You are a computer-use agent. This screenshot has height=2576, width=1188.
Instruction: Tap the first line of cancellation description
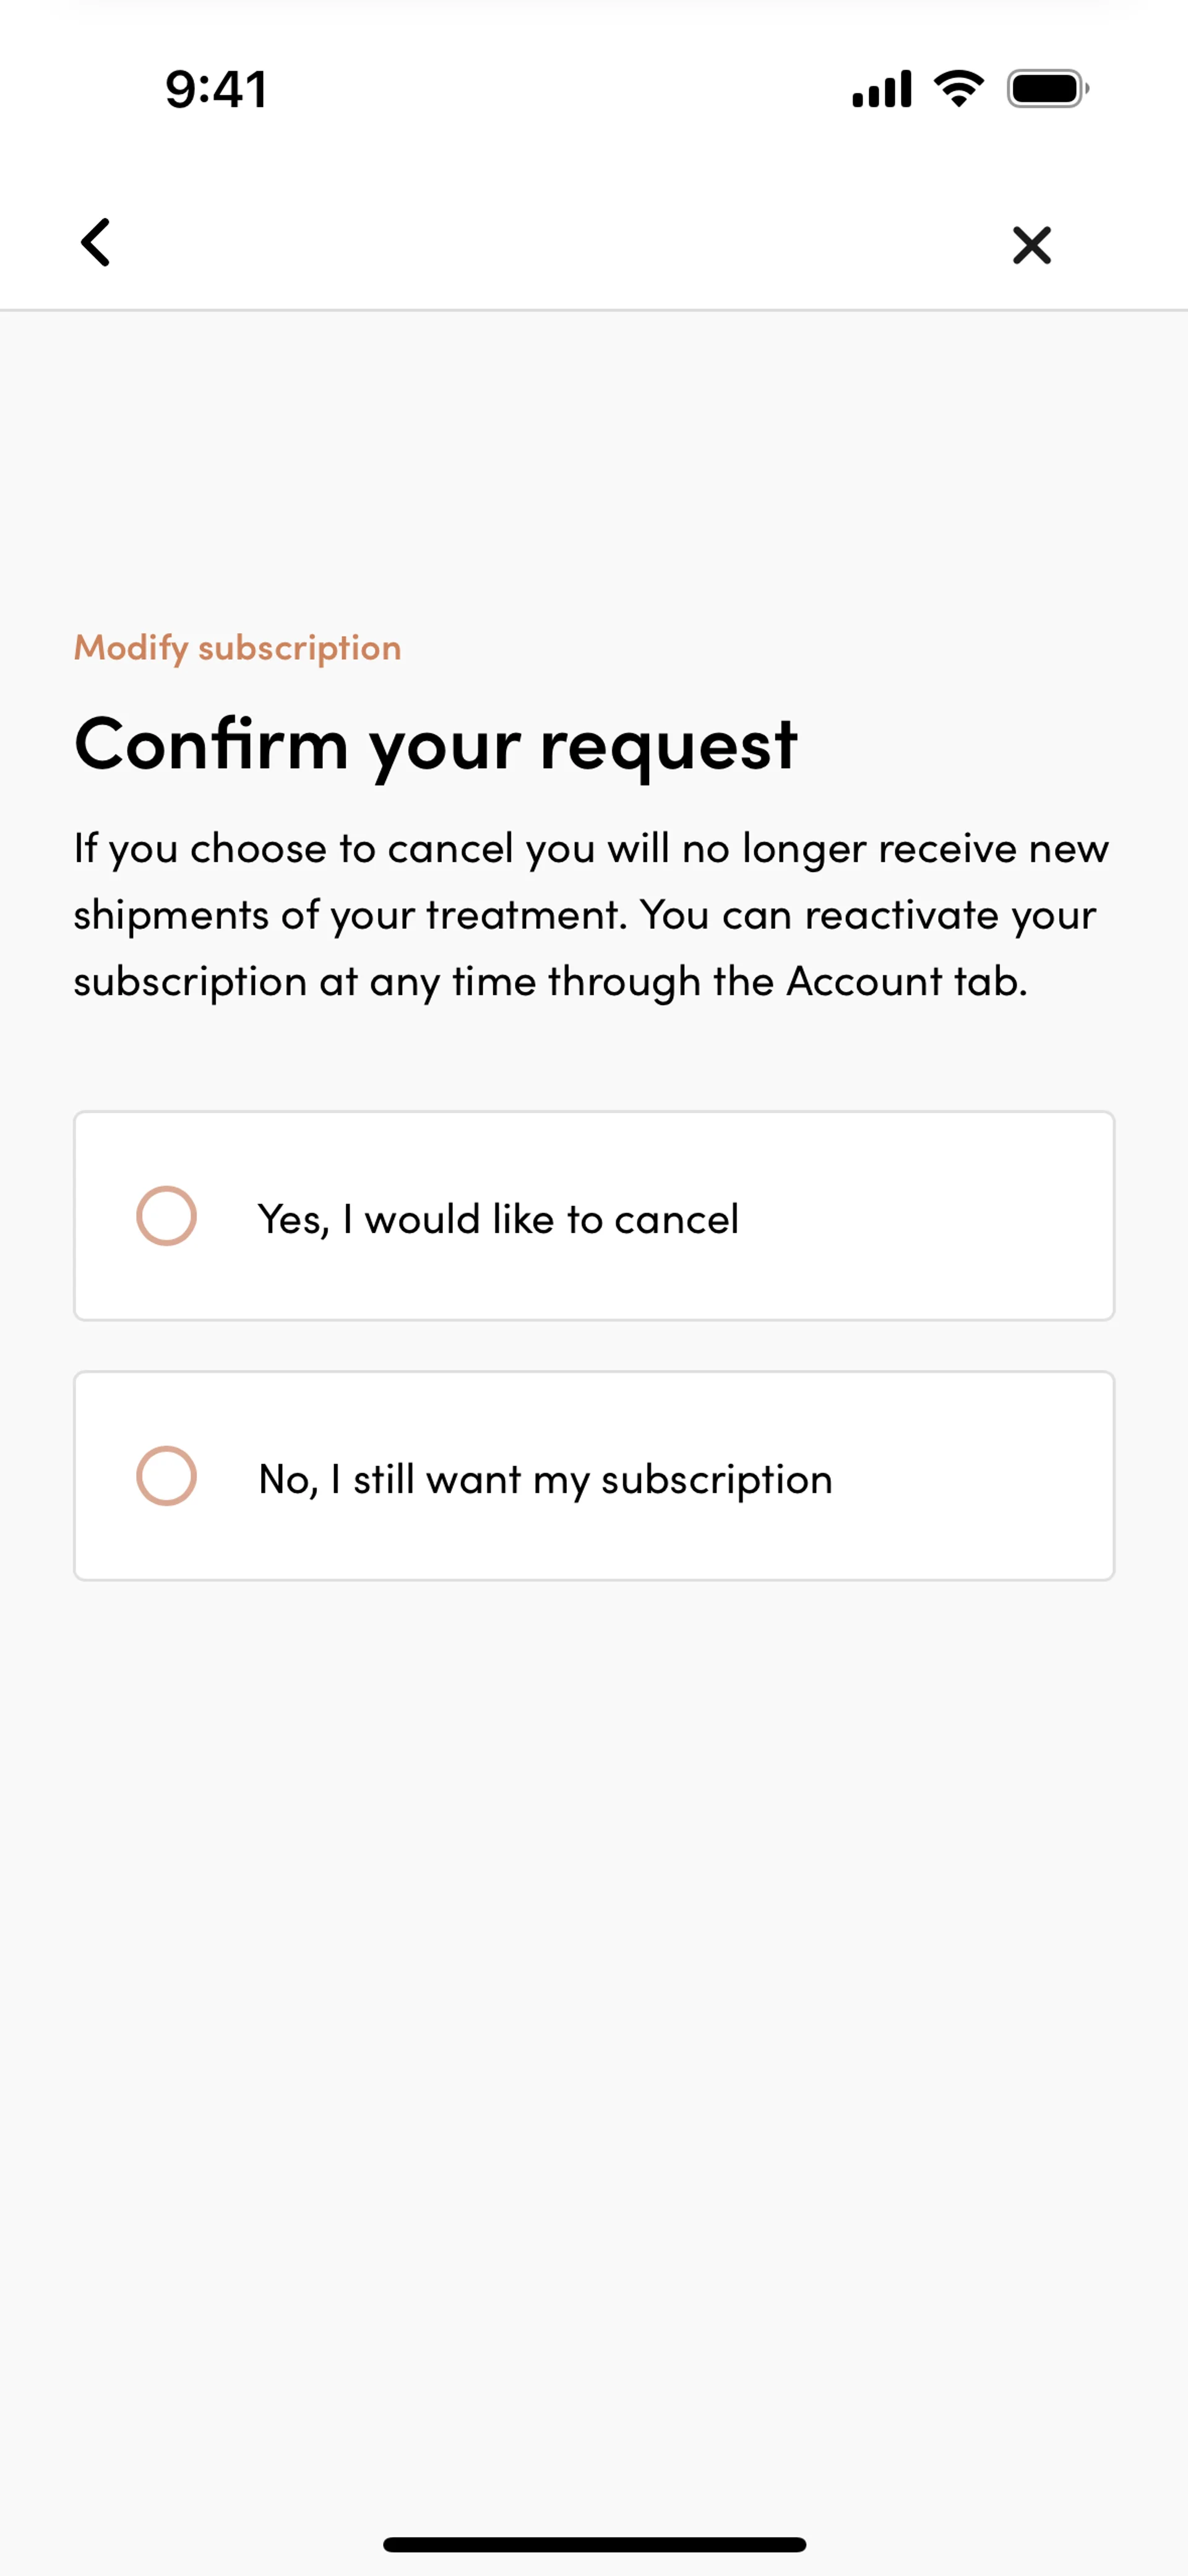(590, 849)
